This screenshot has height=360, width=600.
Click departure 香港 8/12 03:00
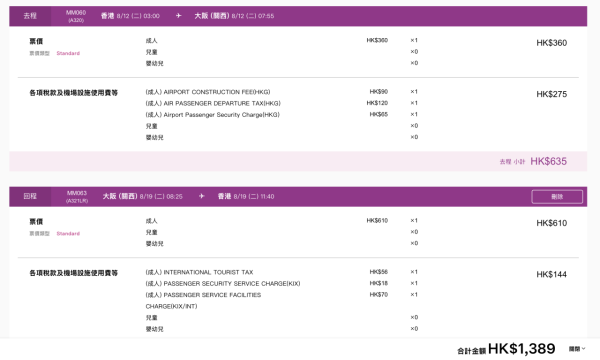coord(130,16)
